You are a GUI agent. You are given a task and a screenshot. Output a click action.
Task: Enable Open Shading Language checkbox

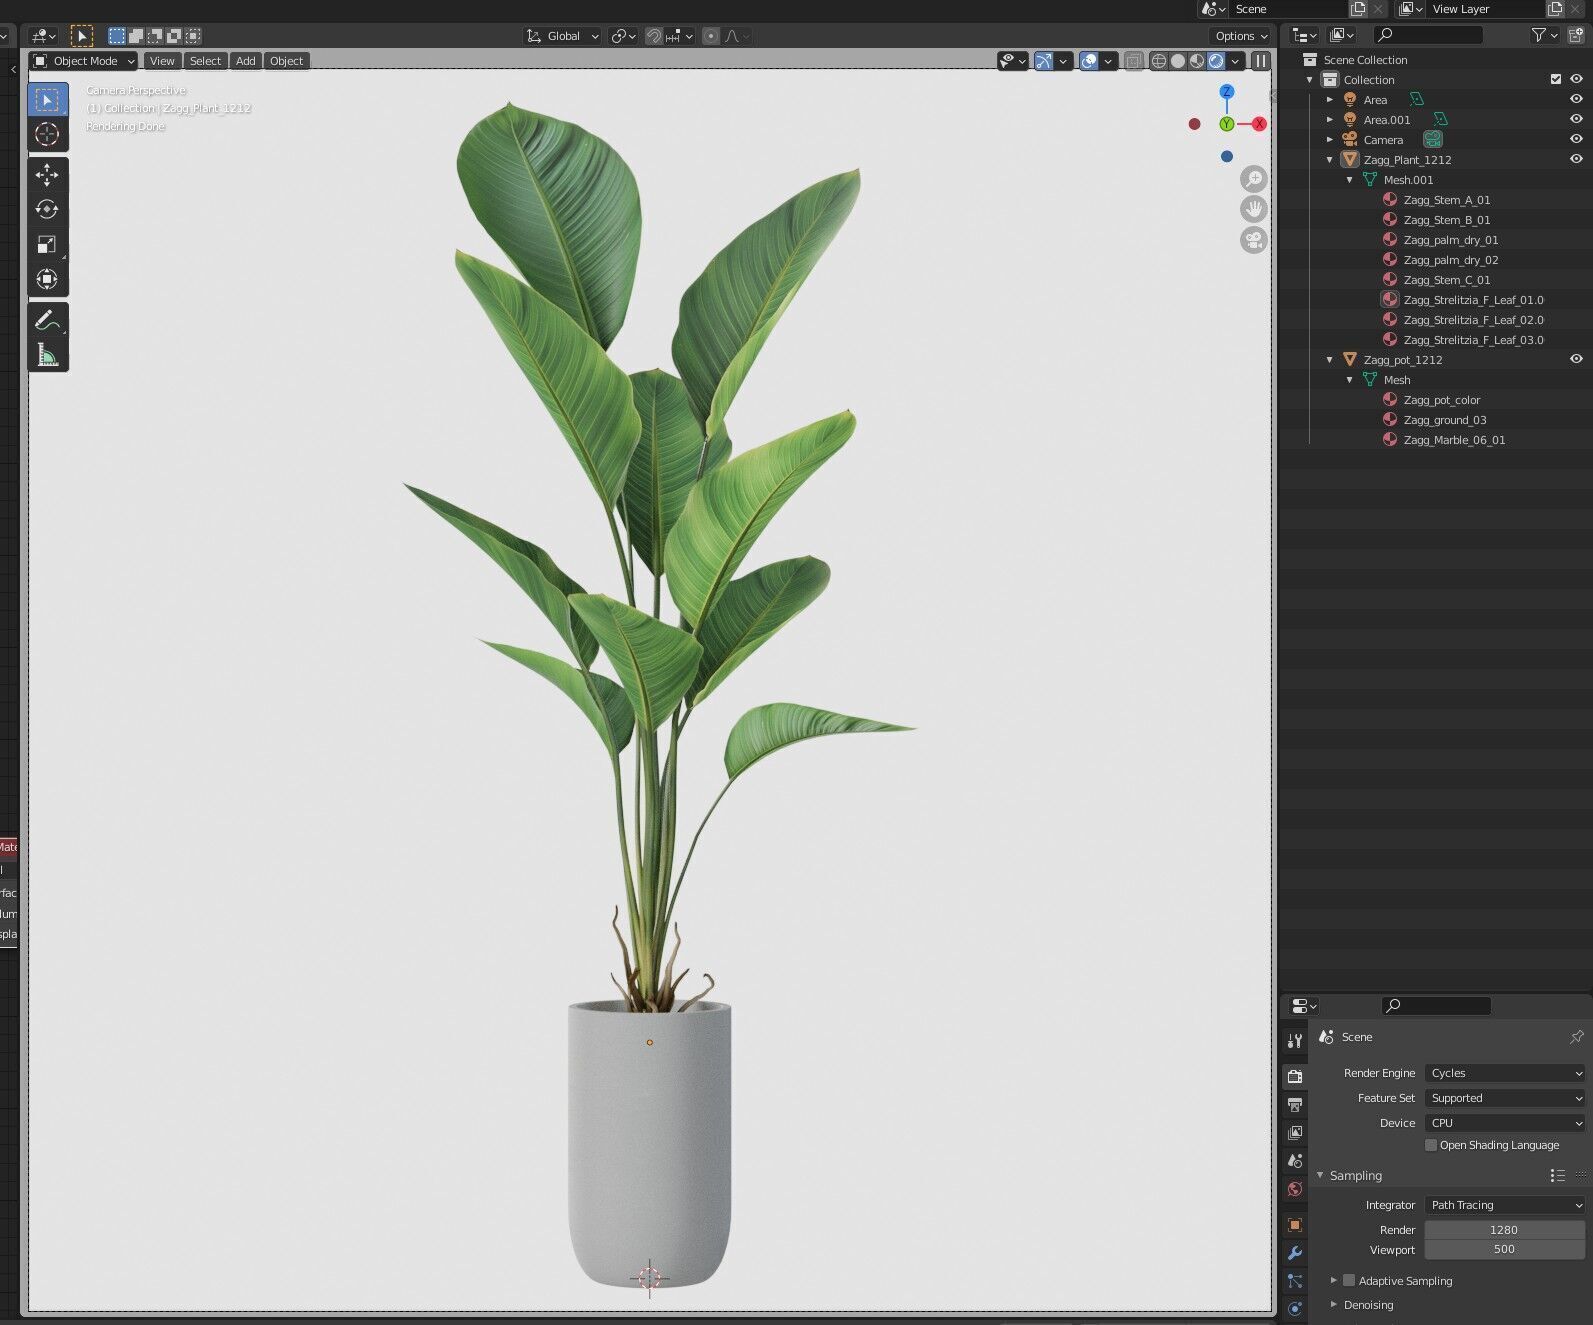point(1431,1145)
